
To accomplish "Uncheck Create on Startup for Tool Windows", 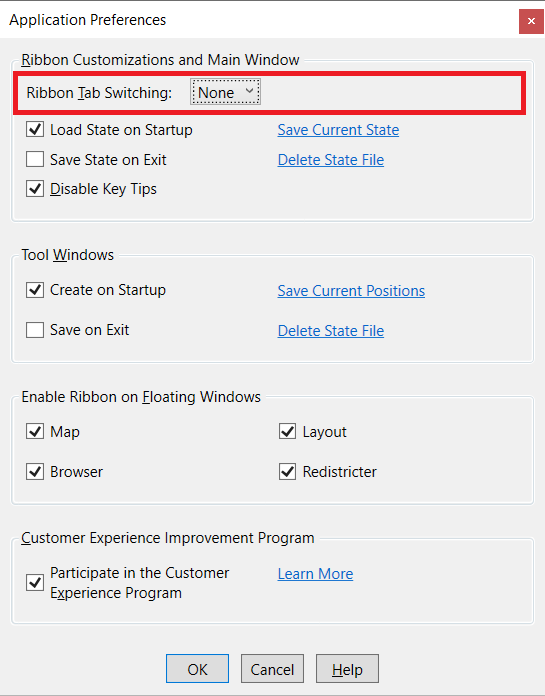I will click(x=35, y=290).
